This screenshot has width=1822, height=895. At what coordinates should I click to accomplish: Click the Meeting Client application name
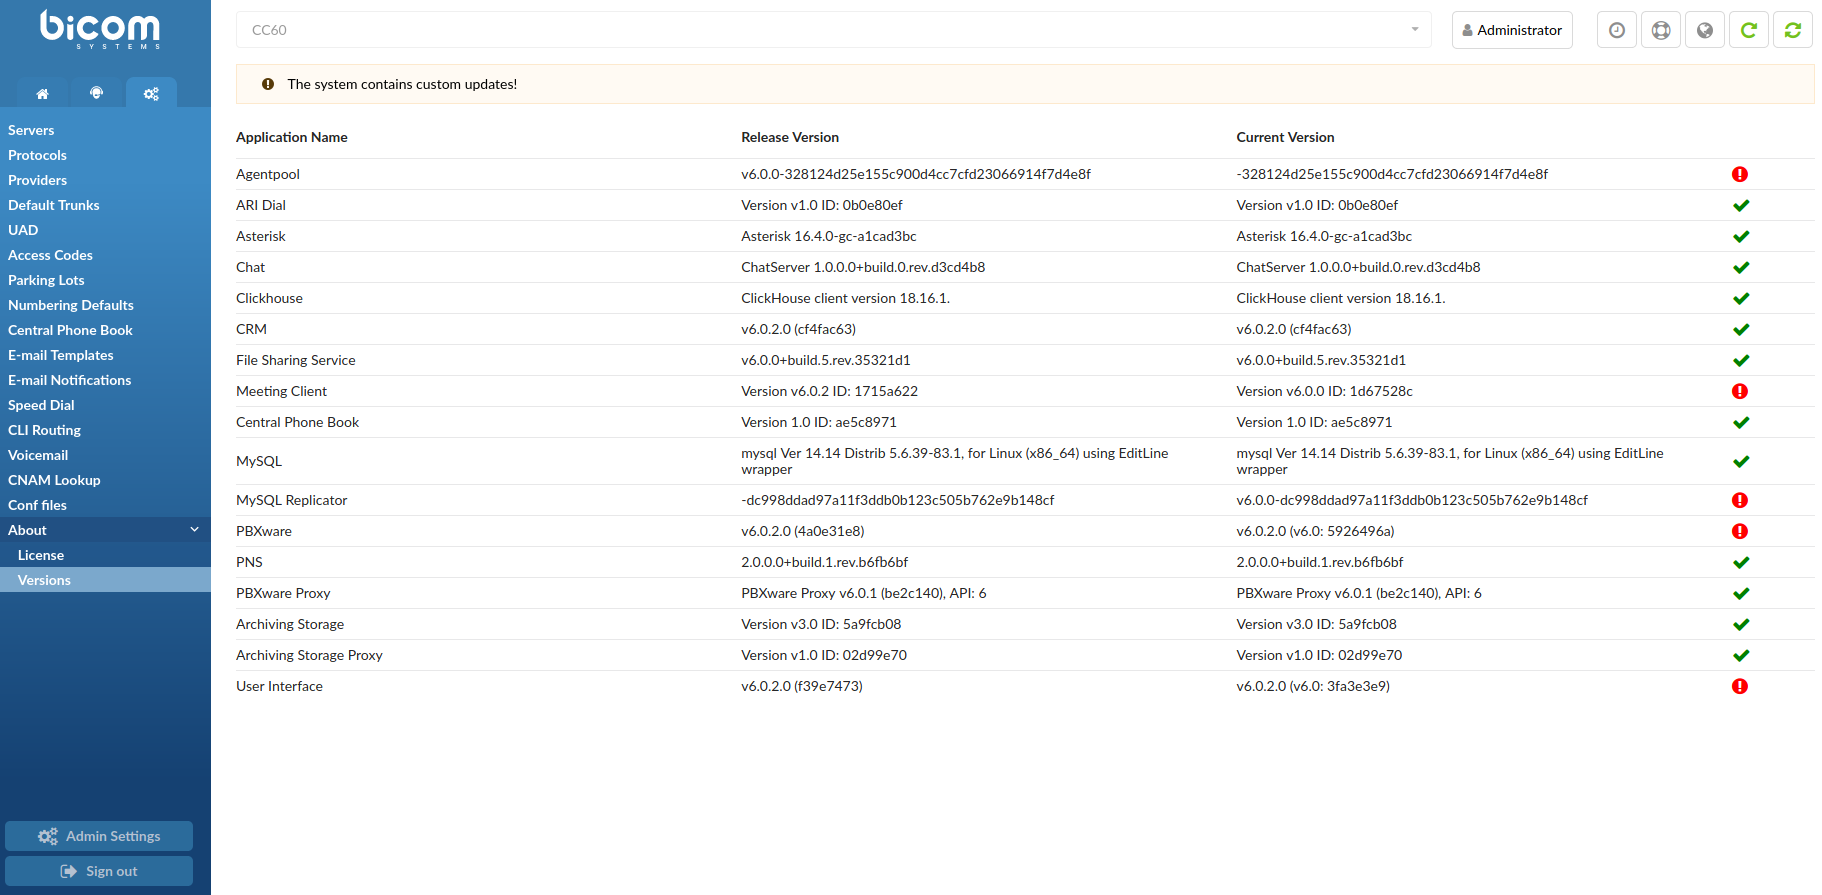[281, 391]
